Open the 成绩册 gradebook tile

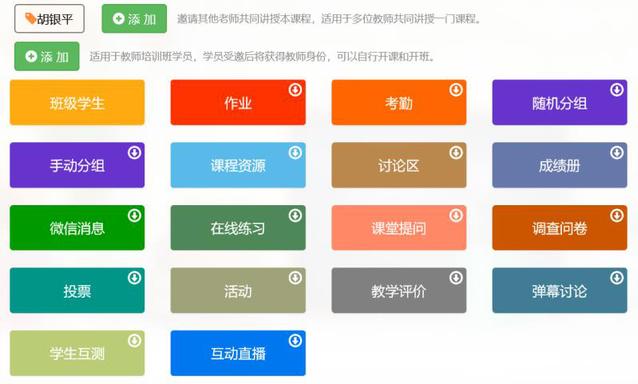point(559,165)
